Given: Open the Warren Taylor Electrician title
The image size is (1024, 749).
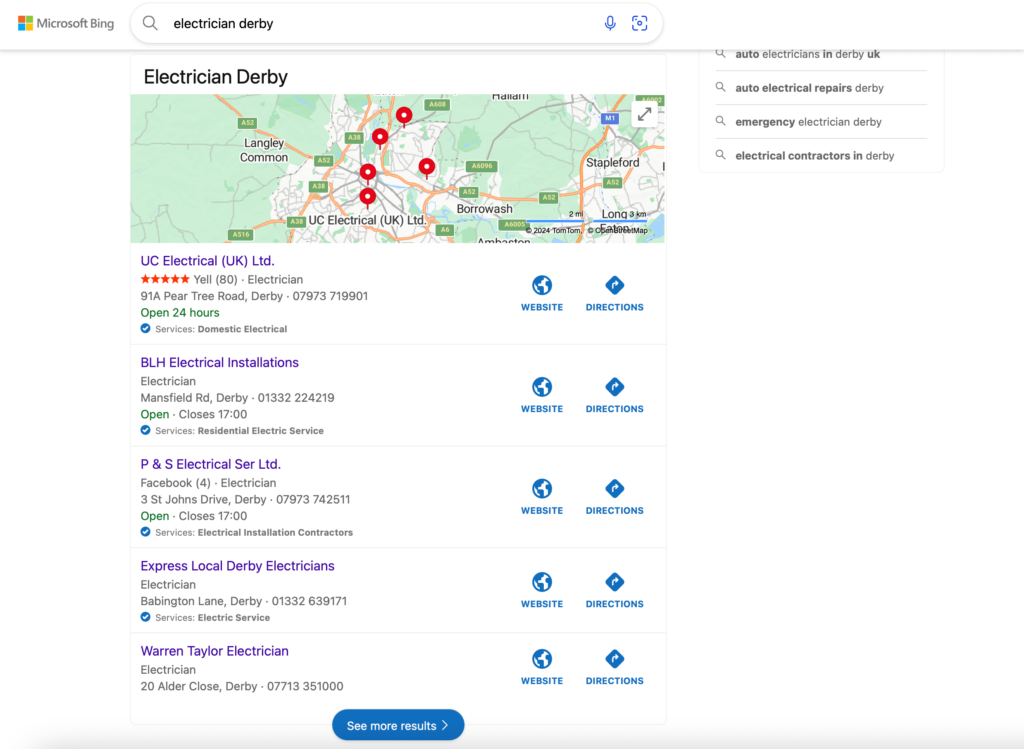Looking at the screenshot, I should (214, 651).
